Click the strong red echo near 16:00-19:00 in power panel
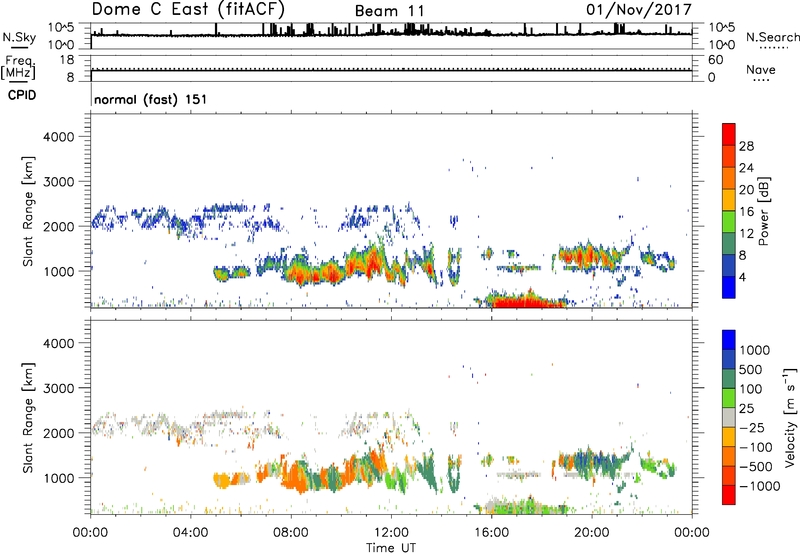The height and width of the screenshot is (554, 800). [526, 301]
